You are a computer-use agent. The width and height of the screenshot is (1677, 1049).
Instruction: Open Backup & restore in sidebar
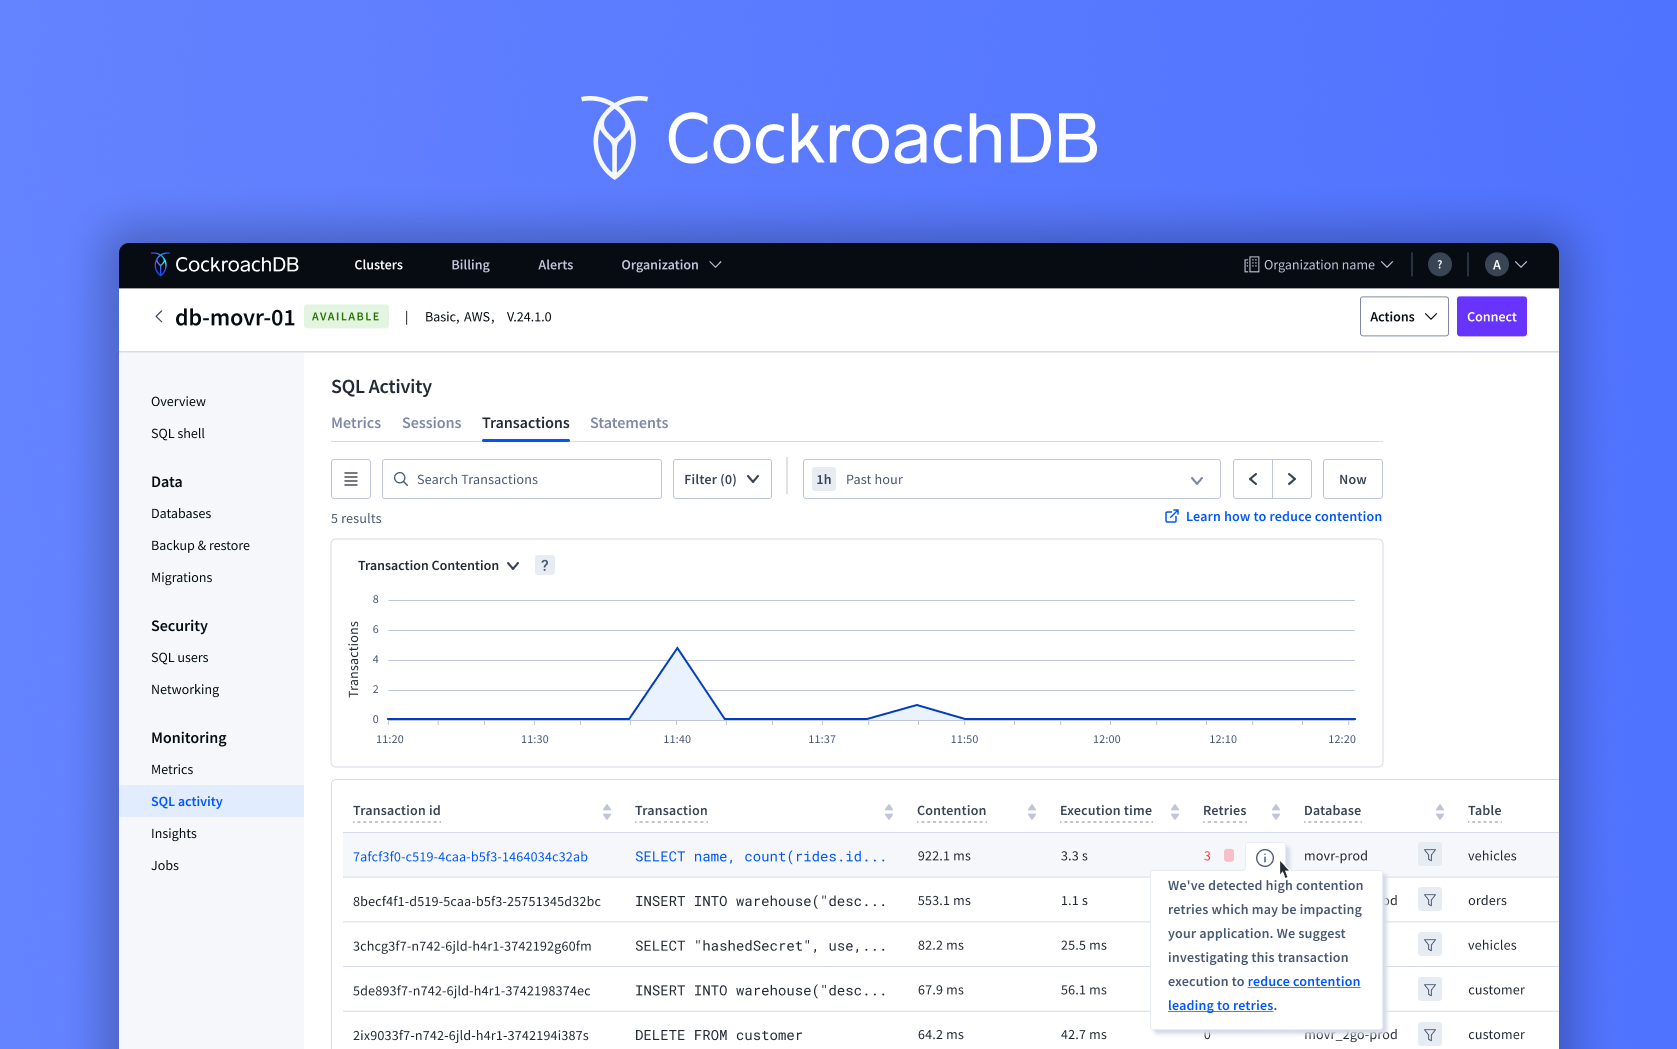coord(200,545)
